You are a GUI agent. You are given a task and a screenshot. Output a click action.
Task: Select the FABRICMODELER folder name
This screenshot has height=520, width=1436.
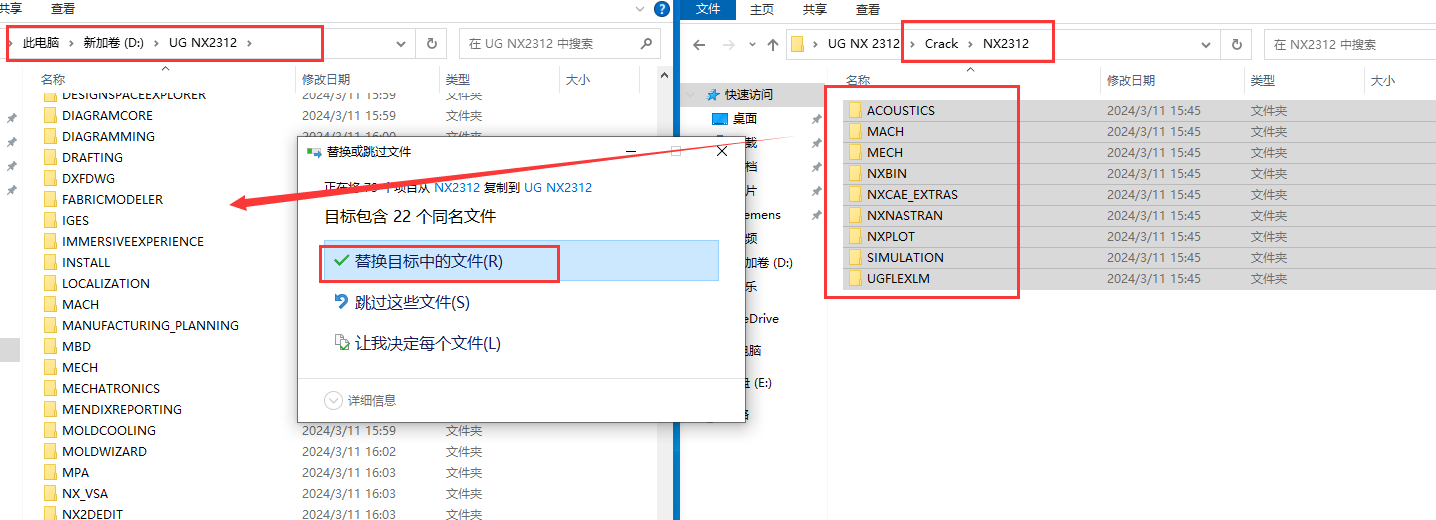[112, 199]
